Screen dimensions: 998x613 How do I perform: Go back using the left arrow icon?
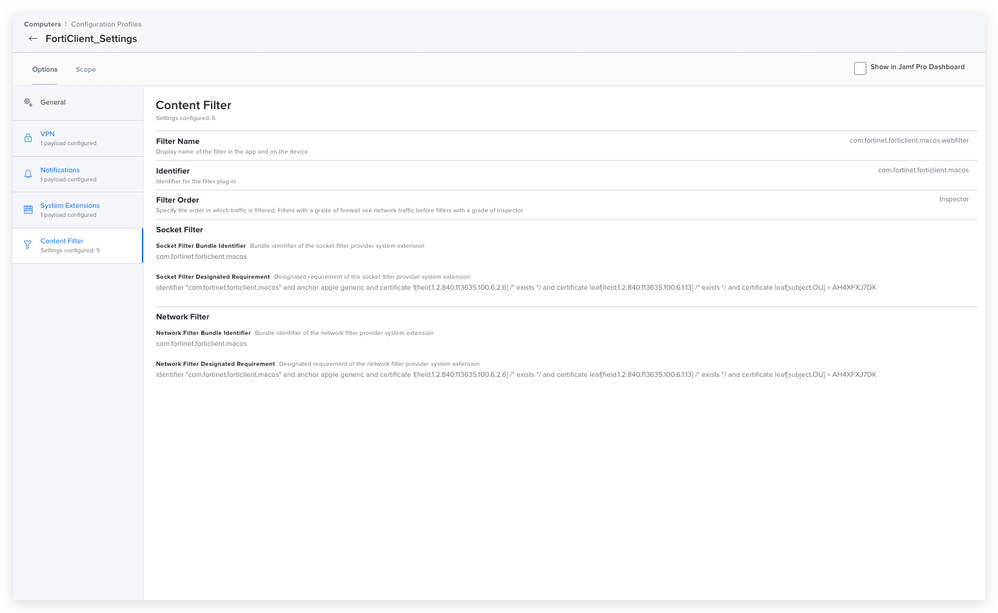click(x=33, y=39)
